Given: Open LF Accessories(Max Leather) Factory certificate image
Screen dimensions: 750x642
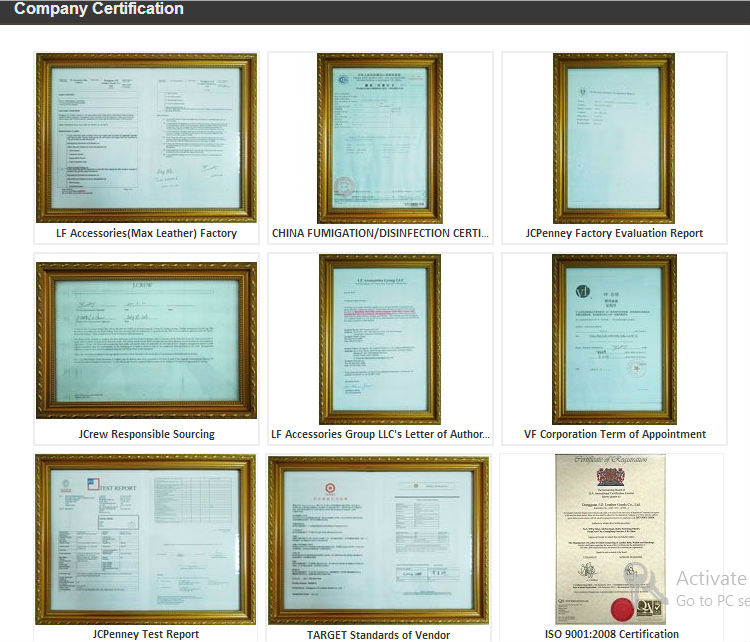Looking at the screenshot, I should pyautogui.click(x=146, y=138).
